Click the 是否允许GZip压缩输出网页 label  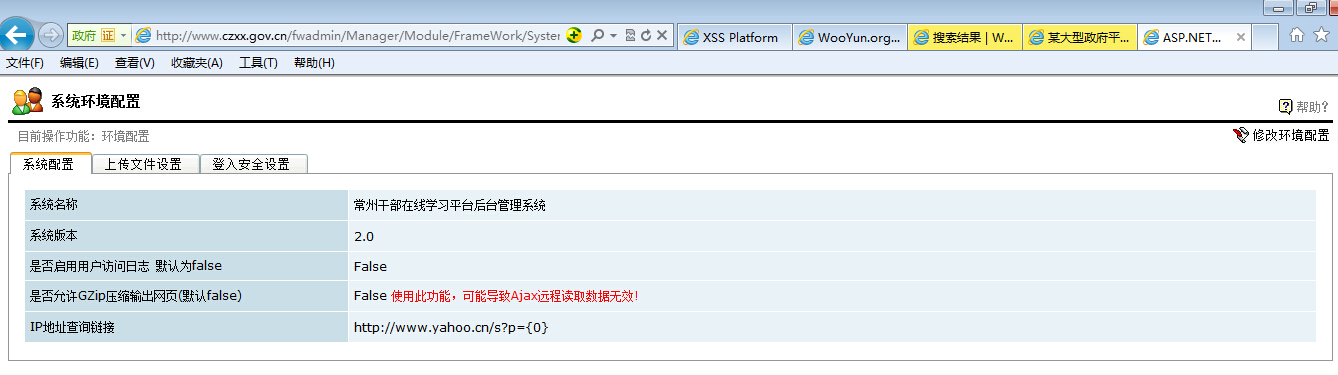[x=136, y=296]
